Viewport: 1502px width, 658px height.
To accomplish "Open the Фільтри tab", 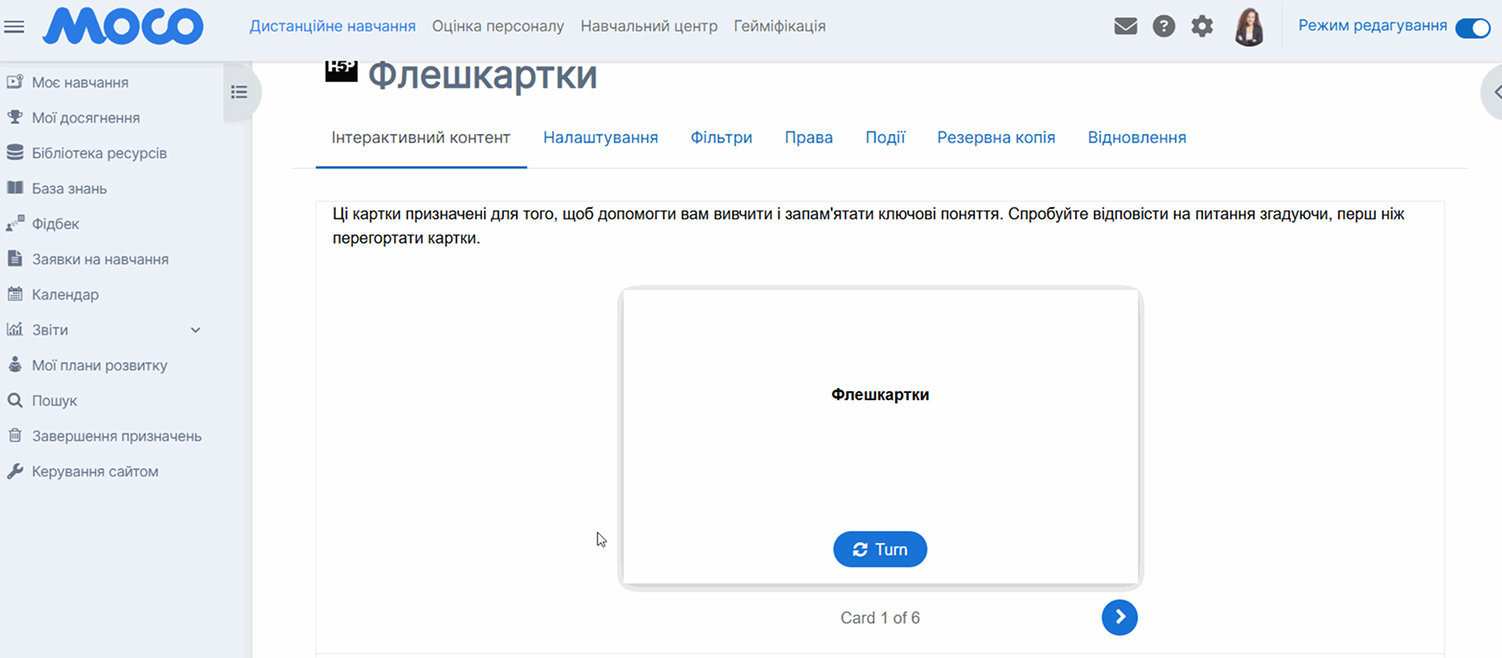I will 721,137.
